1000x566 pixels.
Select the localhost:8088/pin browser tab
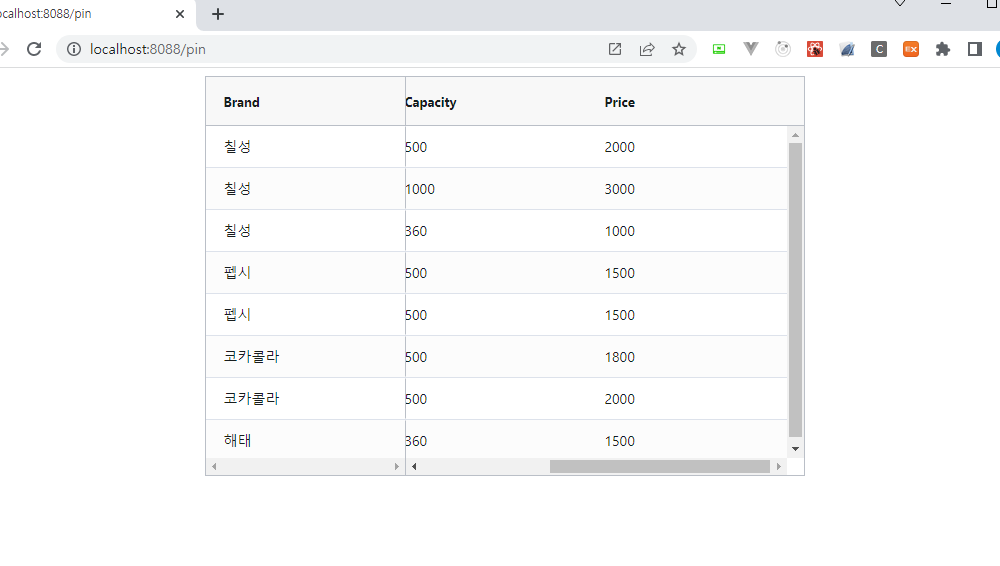[96, 14]
